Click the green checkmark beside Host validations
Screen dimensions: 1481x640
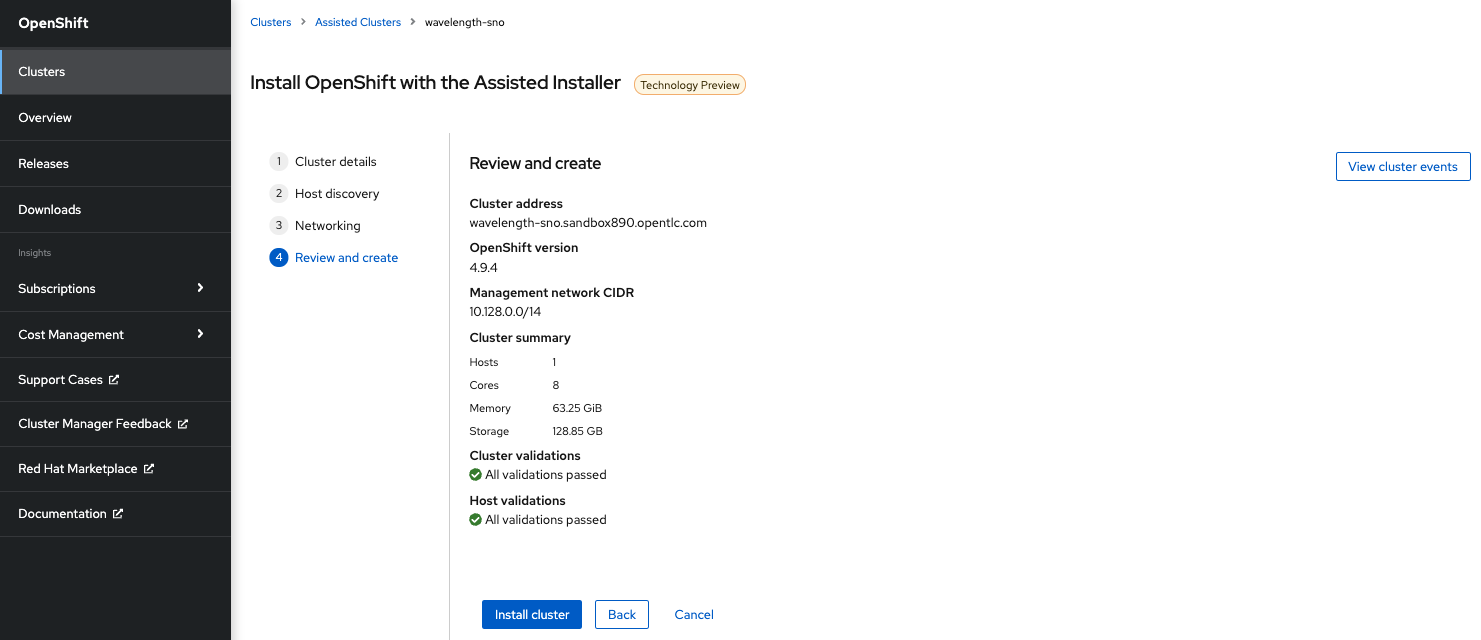pos(475,519)
